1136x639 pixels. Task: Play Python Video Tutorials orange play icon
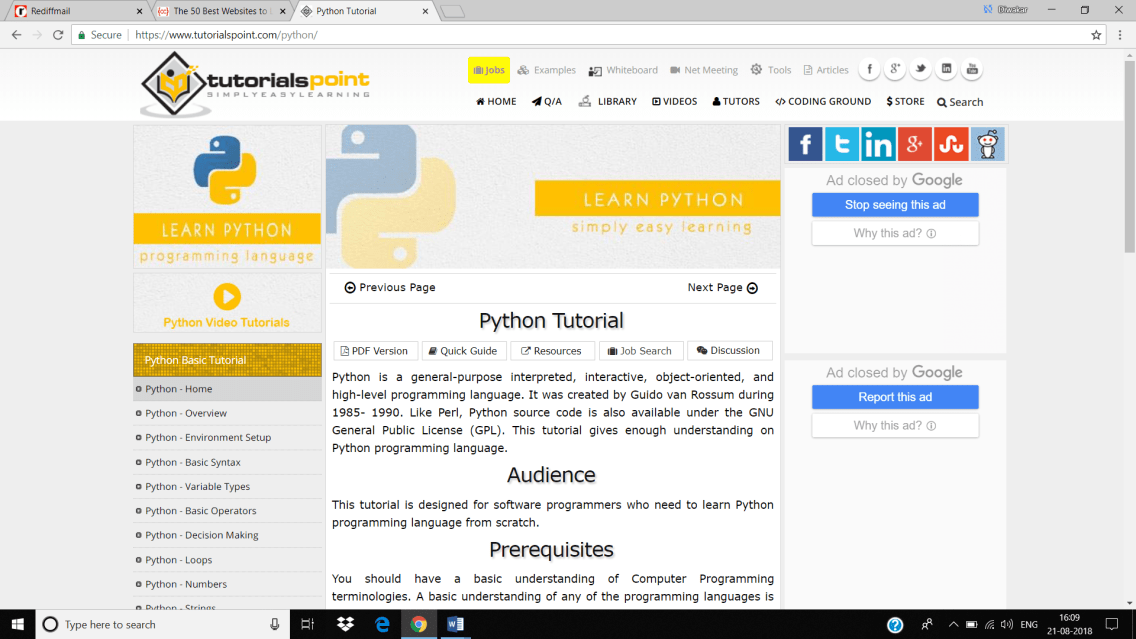coord(227,296)
